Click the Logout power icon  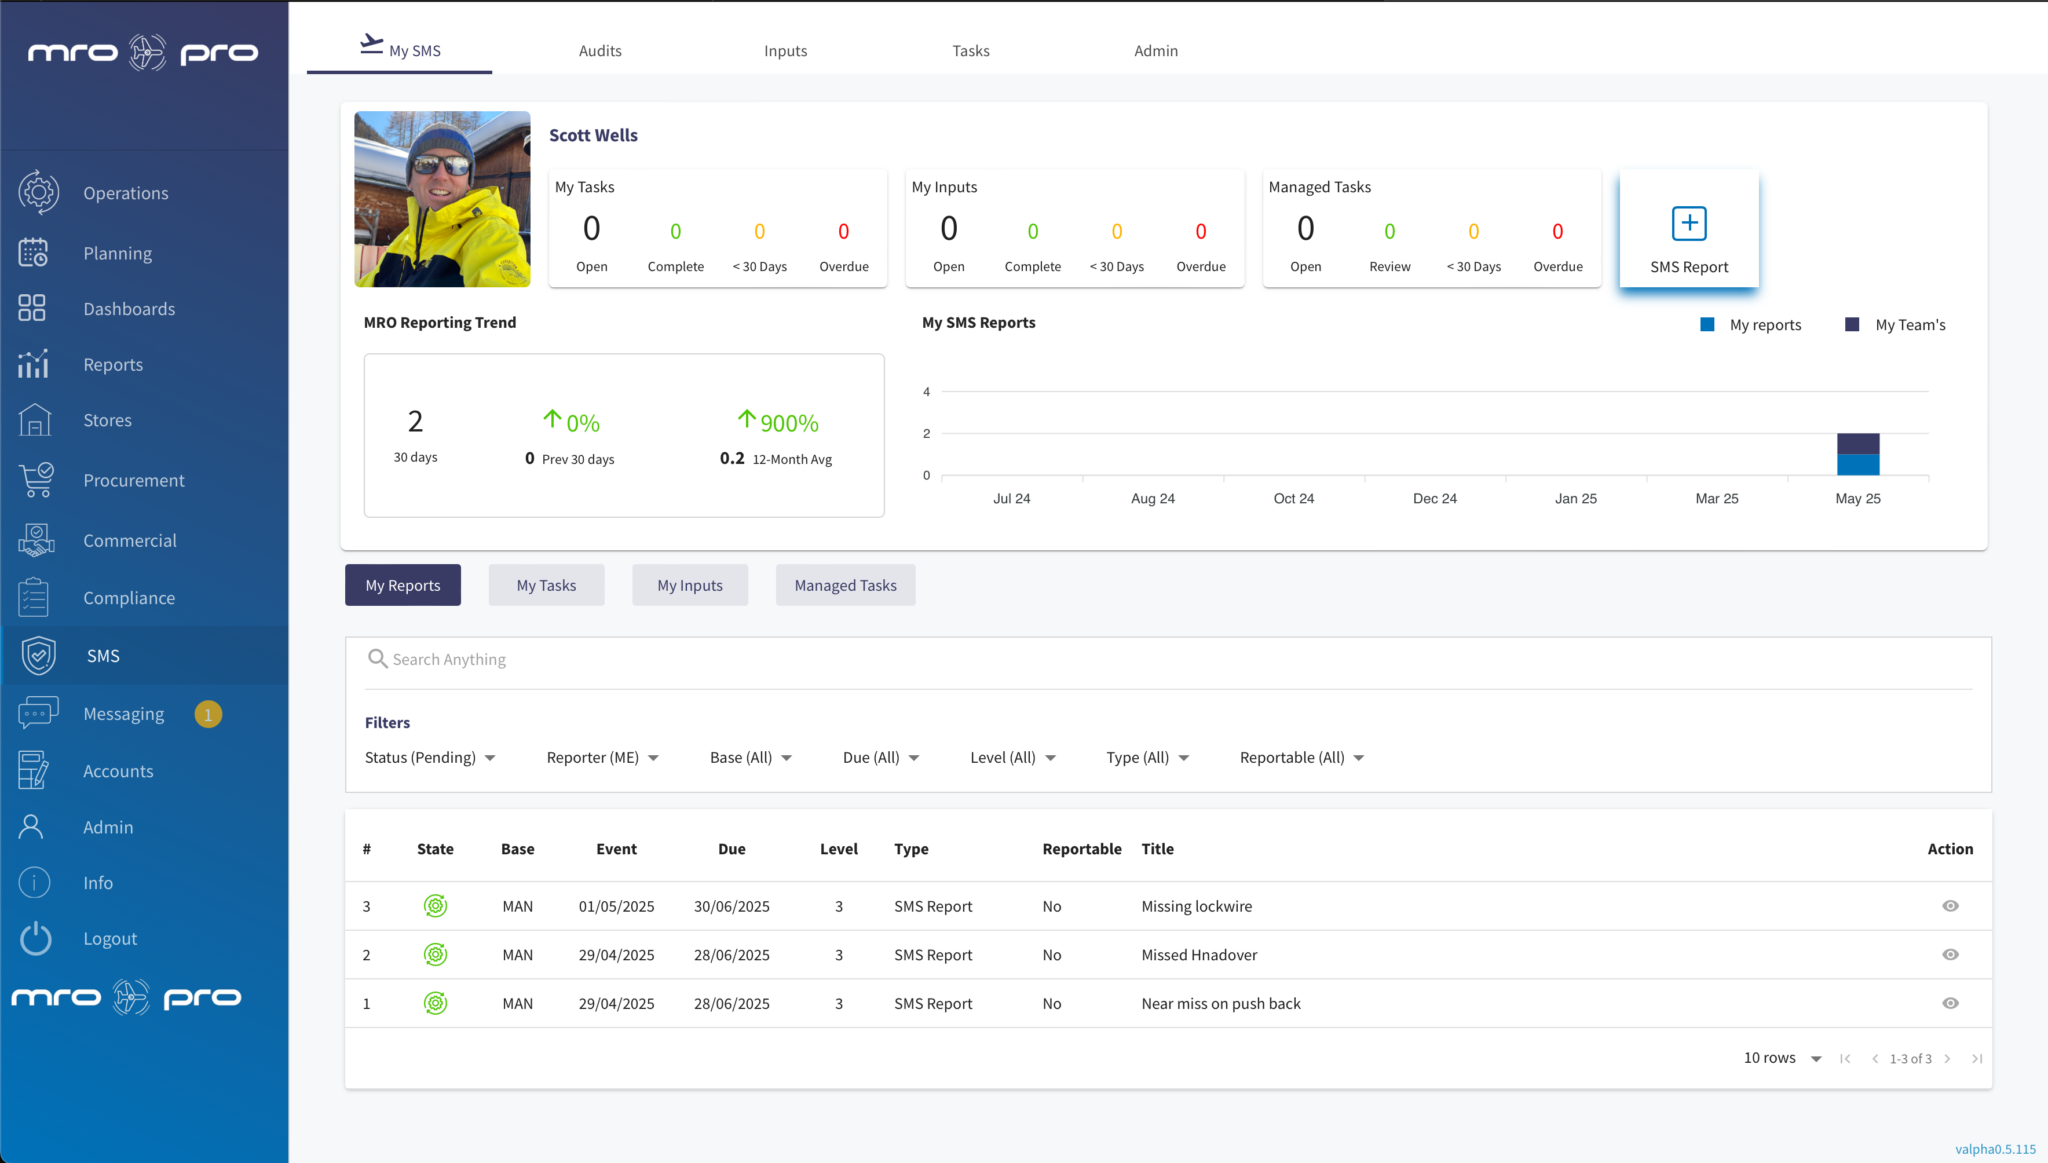[35, 938]
